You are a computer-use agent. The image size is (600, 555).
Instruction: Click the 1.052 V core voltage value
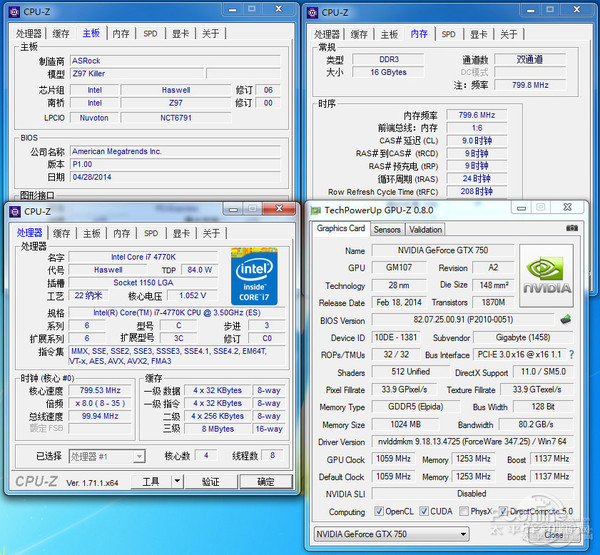[192, 295]
